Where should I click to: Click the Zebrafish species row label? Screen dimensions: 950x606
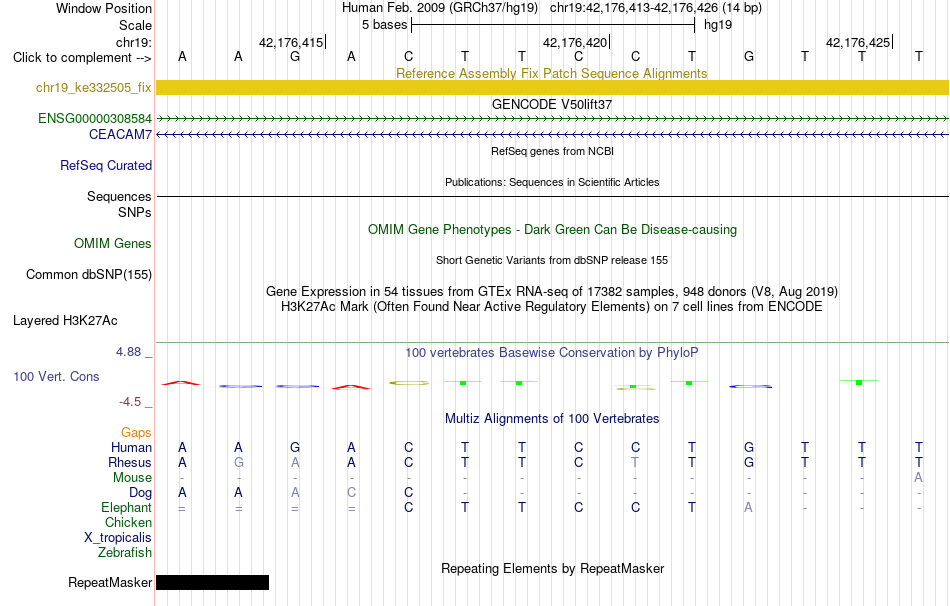(125, 553)
